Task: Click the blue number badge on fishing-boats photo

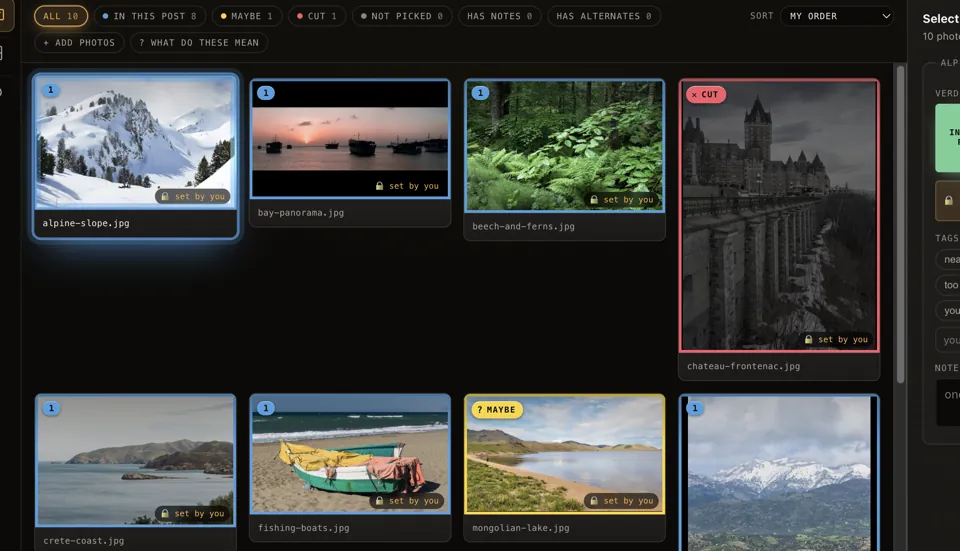Action: point(266,408)
